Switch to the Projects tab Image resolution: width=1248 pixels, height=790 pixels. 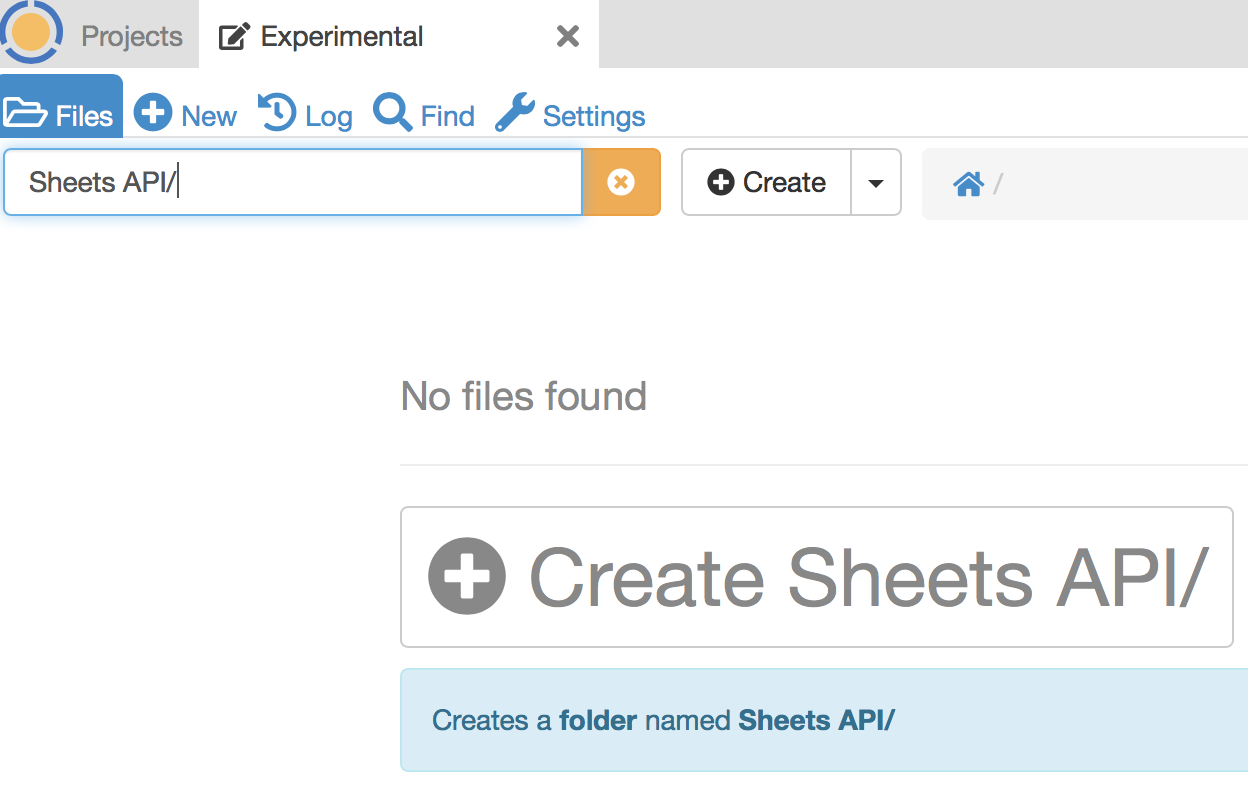132,37
